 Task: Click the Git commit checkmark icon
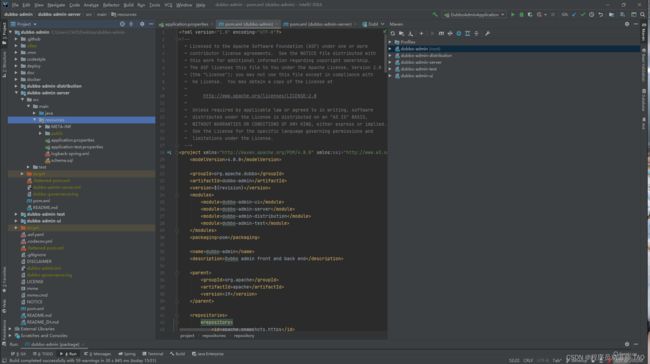[x=582, y=15]
